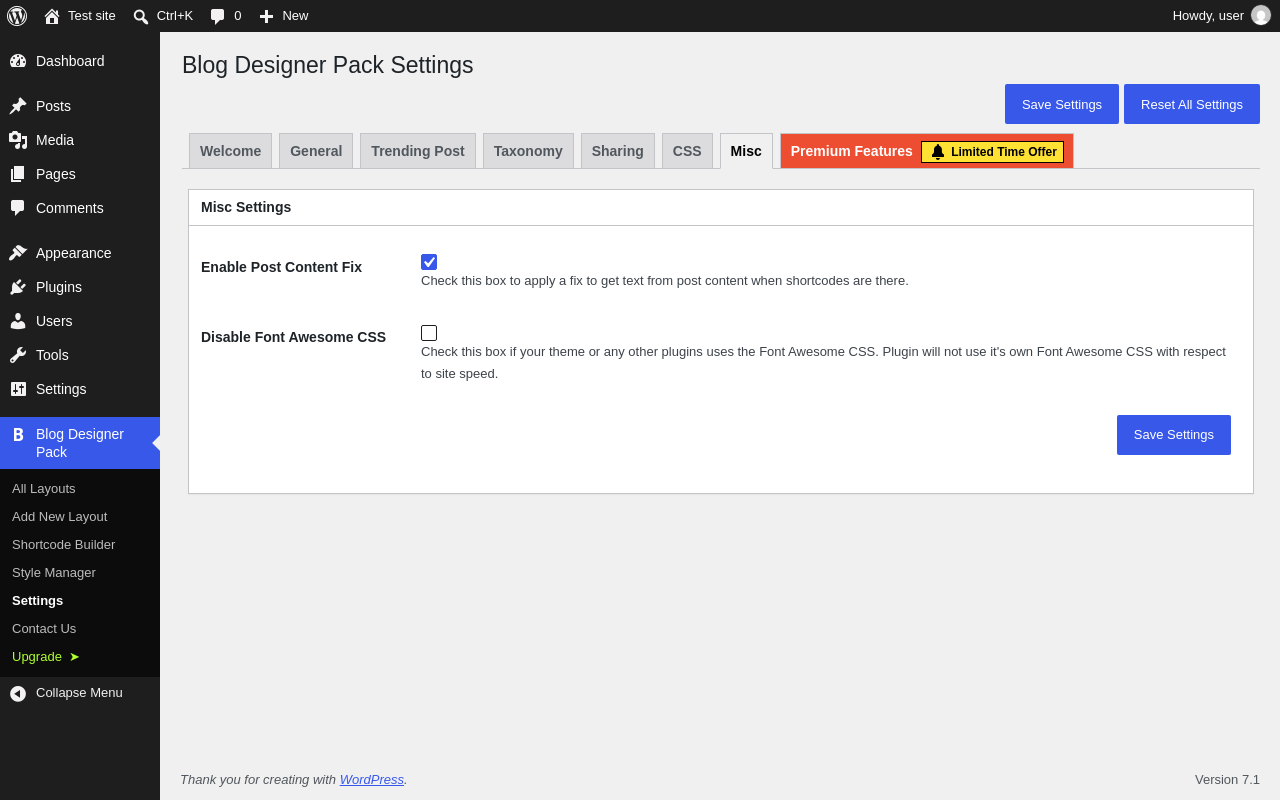1280x800 pixels.
Task: Open Pages from the sidebar menu
Action: pyautogui.click(x=80, y=174)
